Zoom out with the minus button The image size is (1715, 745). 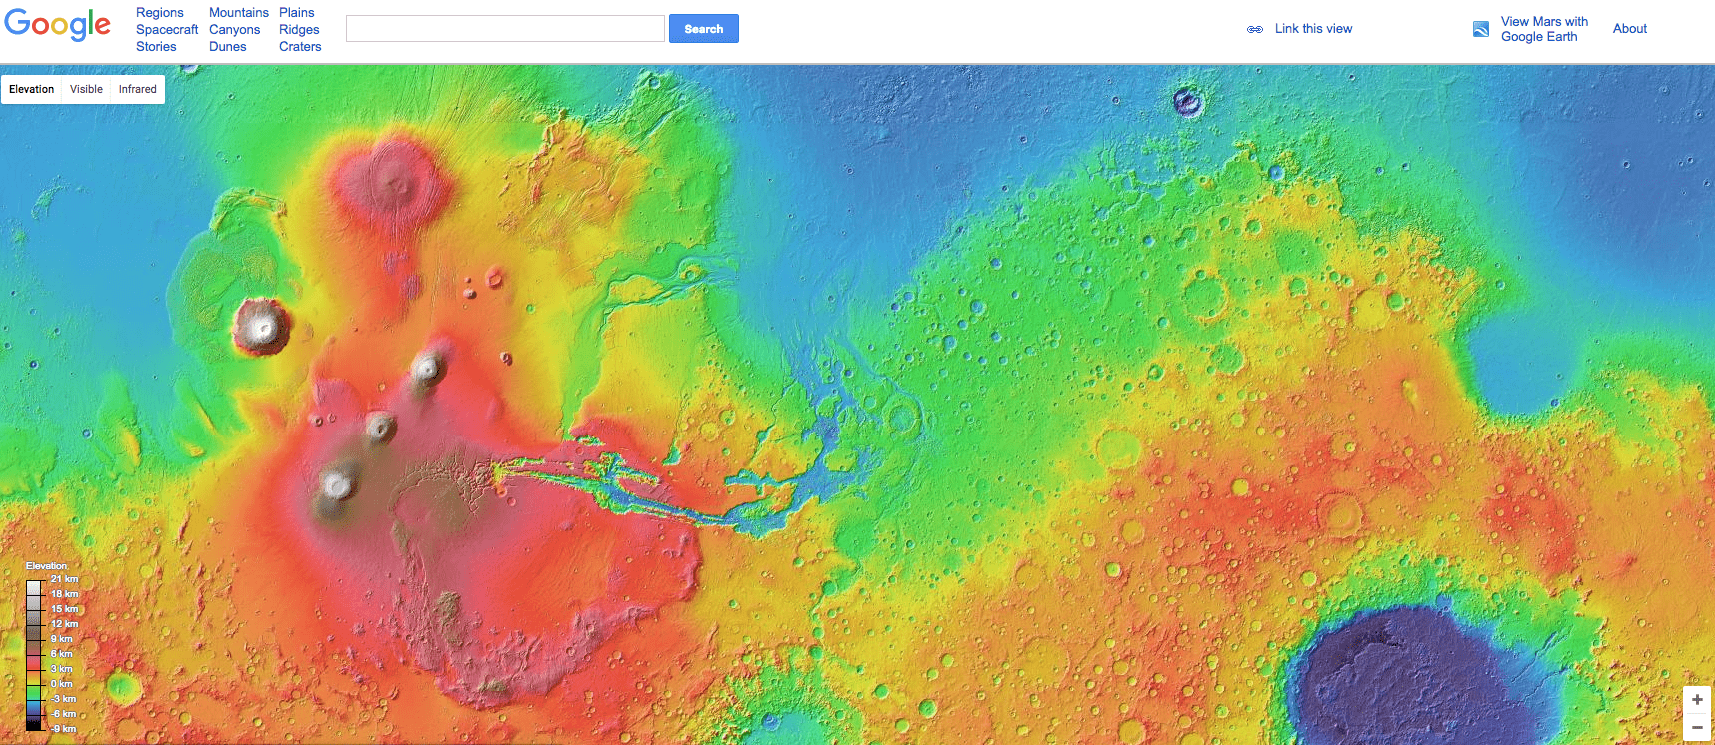(x=1697, y=727)
